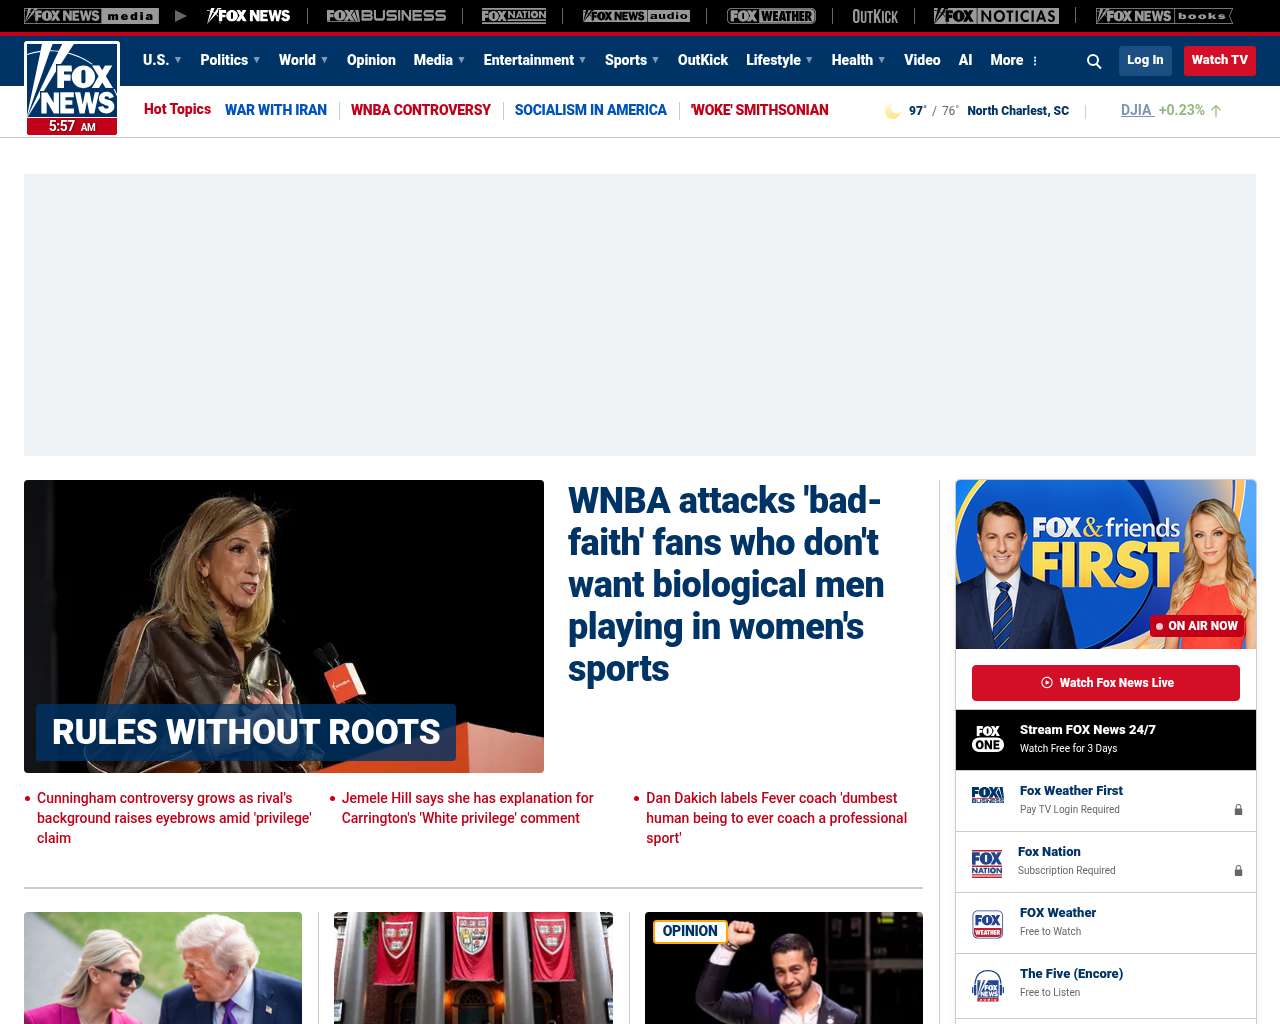The image size is (1280, 1024).
Task: Click the 'Hot Topics' label
Action: (x=177, y=109)
